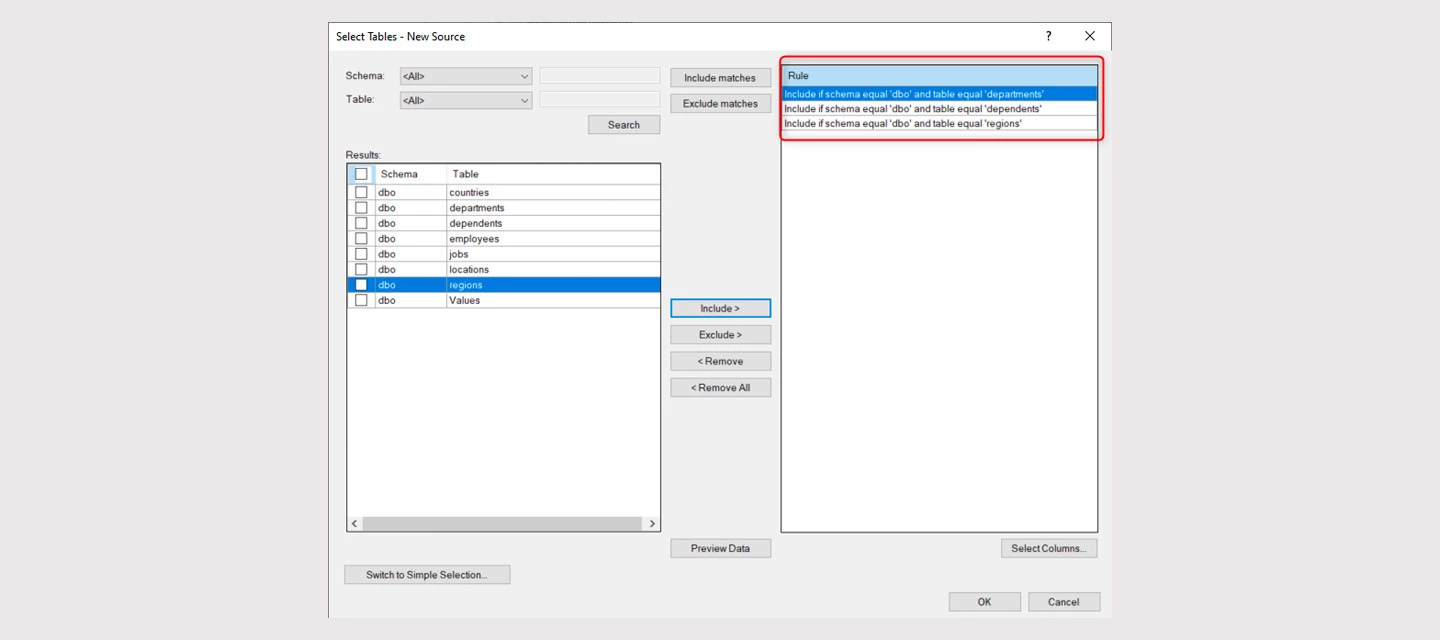Click Select Columns... button

1049,548
